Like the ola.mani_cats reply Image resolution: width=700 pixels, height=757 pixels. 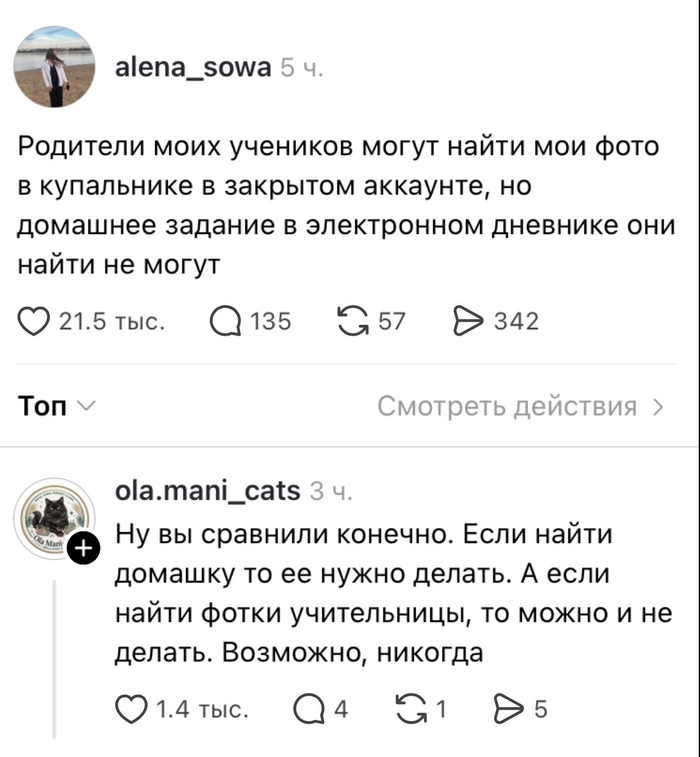(x=130, y=710)
